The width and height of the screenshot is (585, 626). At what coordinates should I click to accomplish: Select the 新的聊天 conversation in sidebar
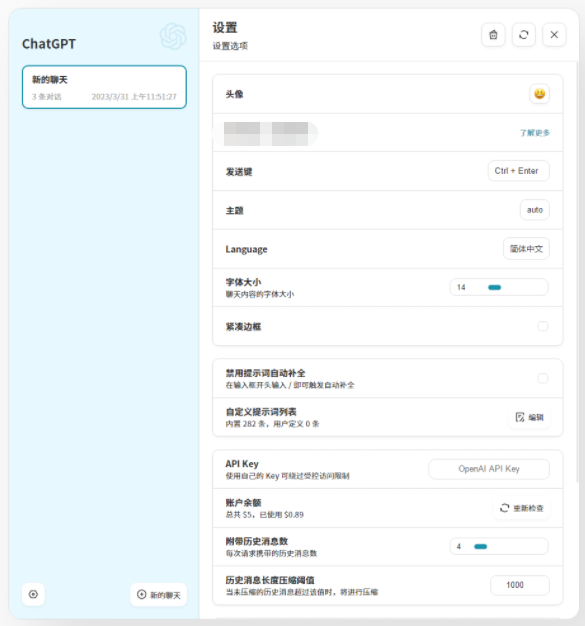tap(104, 87)
